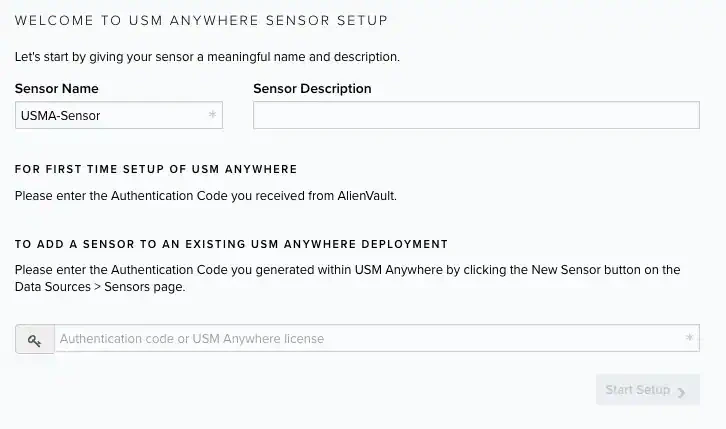Click the 'Let's start by giving' intro text
Viewport: 726px width, 429px height.
pos(207,57)
